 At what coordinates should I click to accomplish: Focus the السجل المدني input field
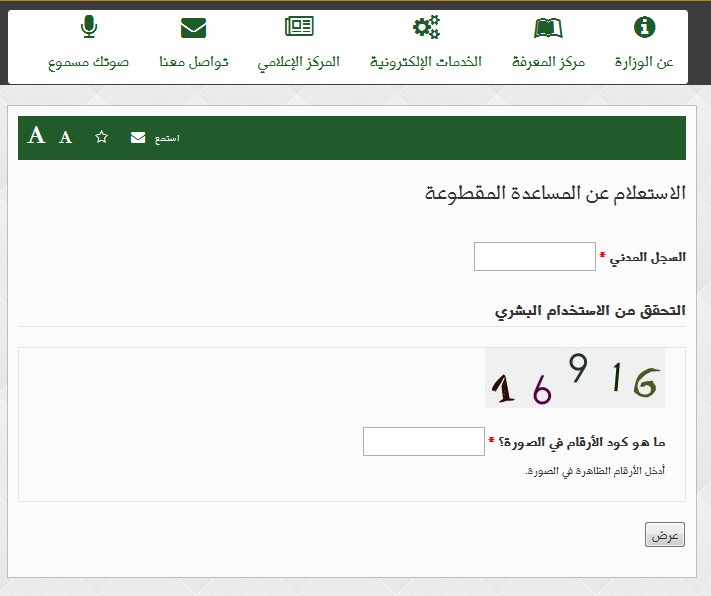pyautogui.click(x=535, y=256)
